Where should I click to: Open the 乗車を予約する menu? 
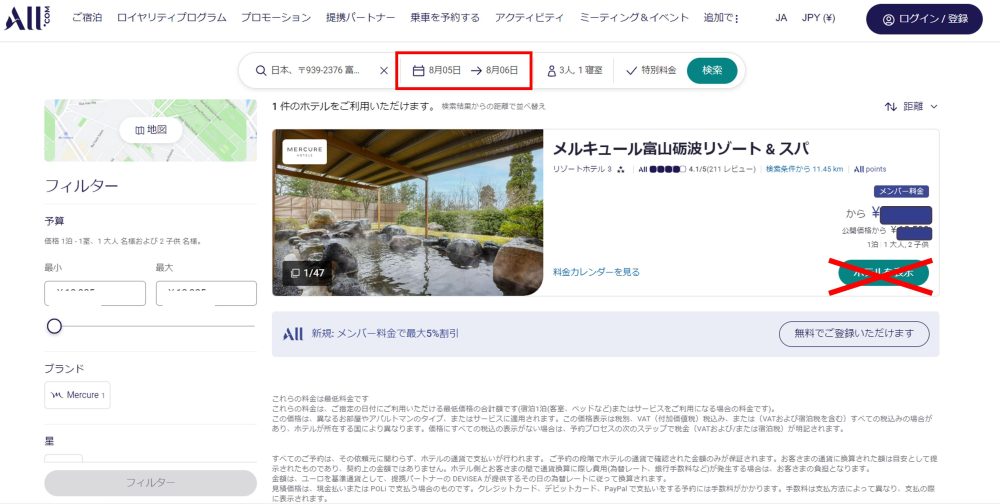tap(445, 18)
